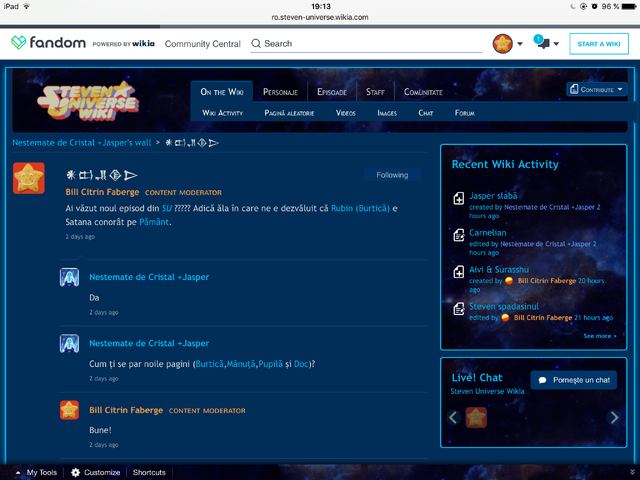Open the Episoade tab
The image size is (640, 480).
point(332,92)
